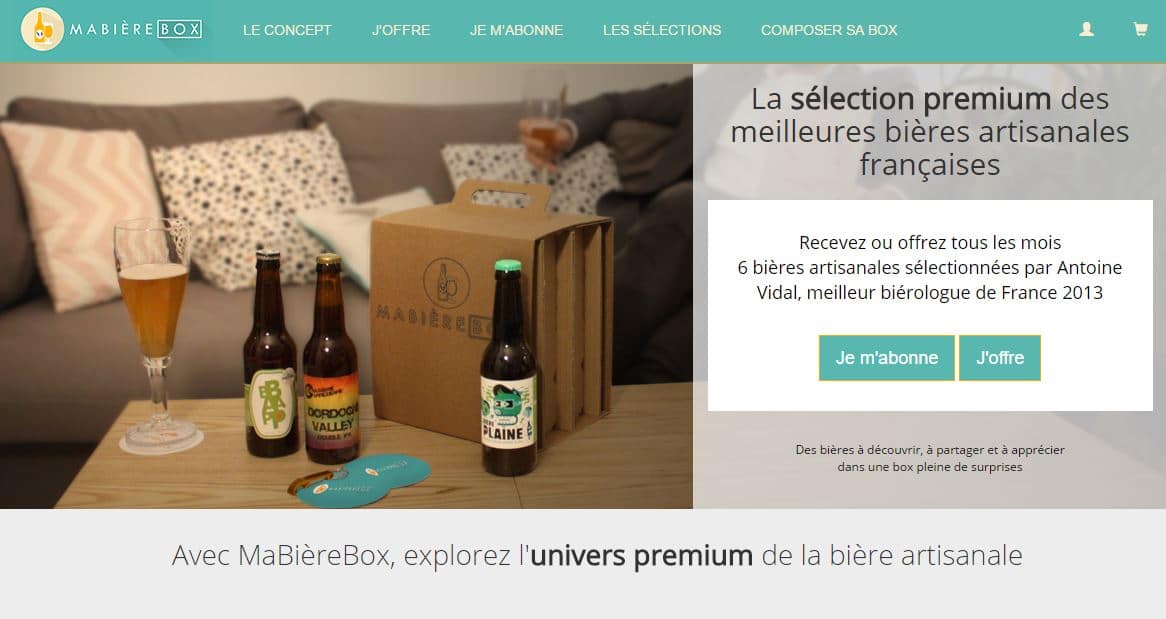This screenshot has width=1166, height=619.
Task: Click the hero headline sélection premium text
Action: 930,132
